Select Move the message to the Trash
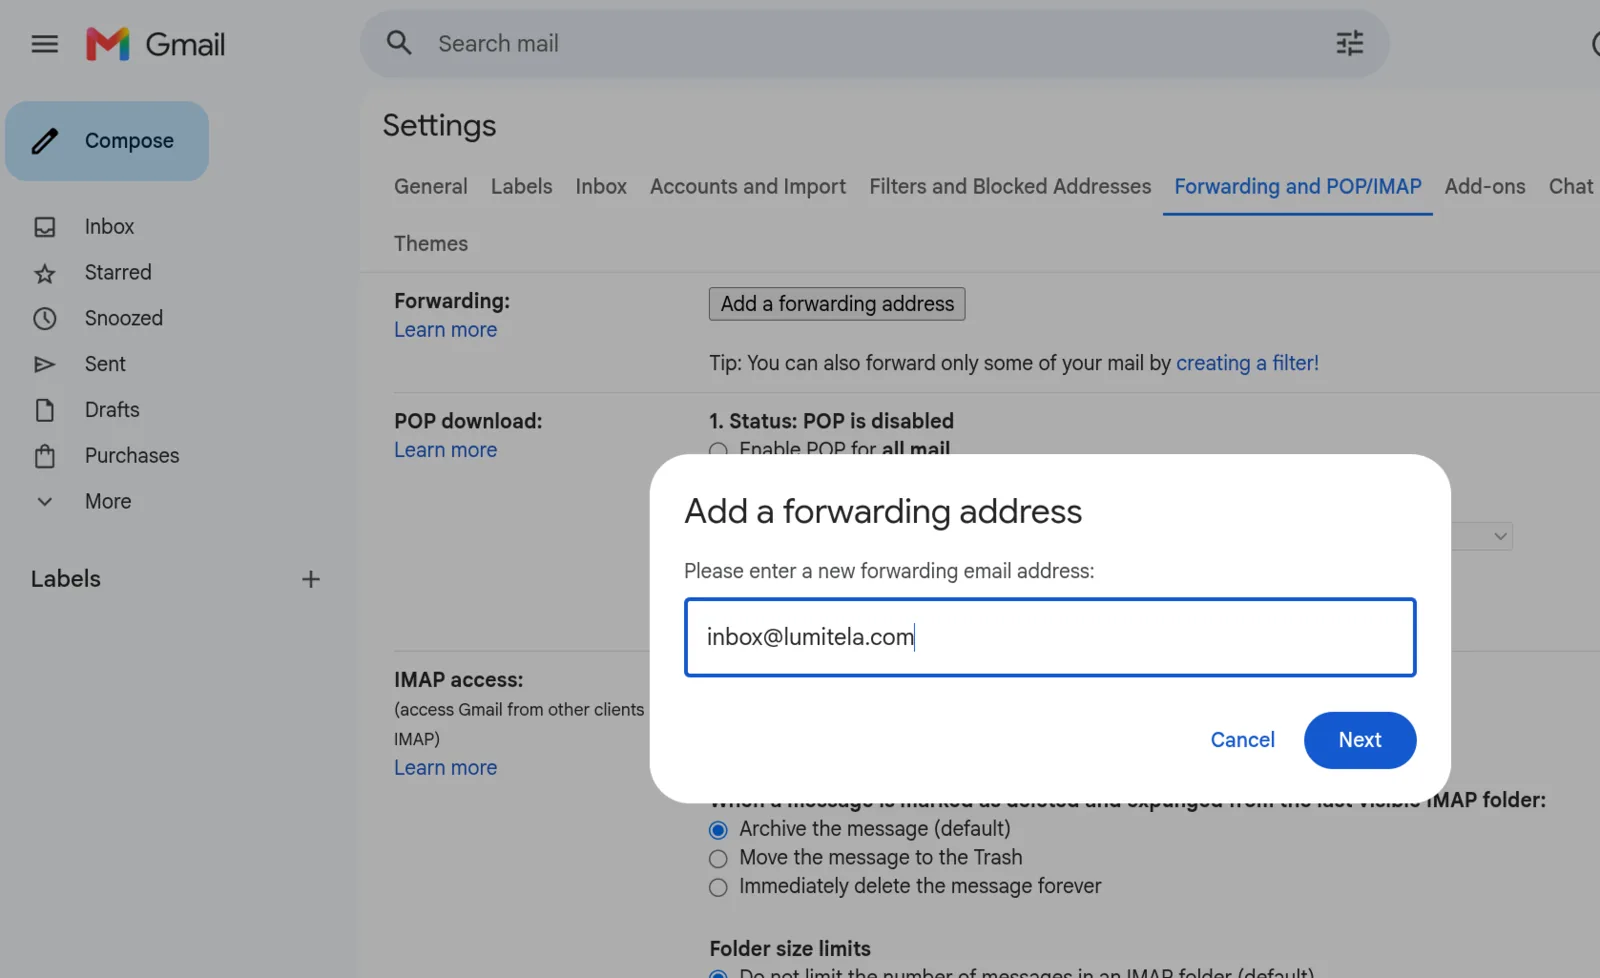The image size is (1600, 978). [x=718, y=859]
